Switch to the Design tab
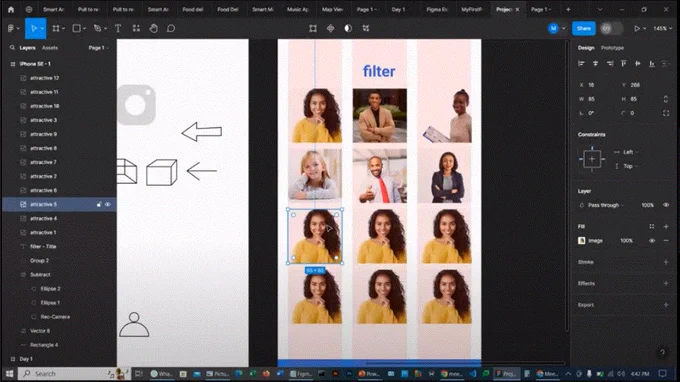 tap(585, 48)
